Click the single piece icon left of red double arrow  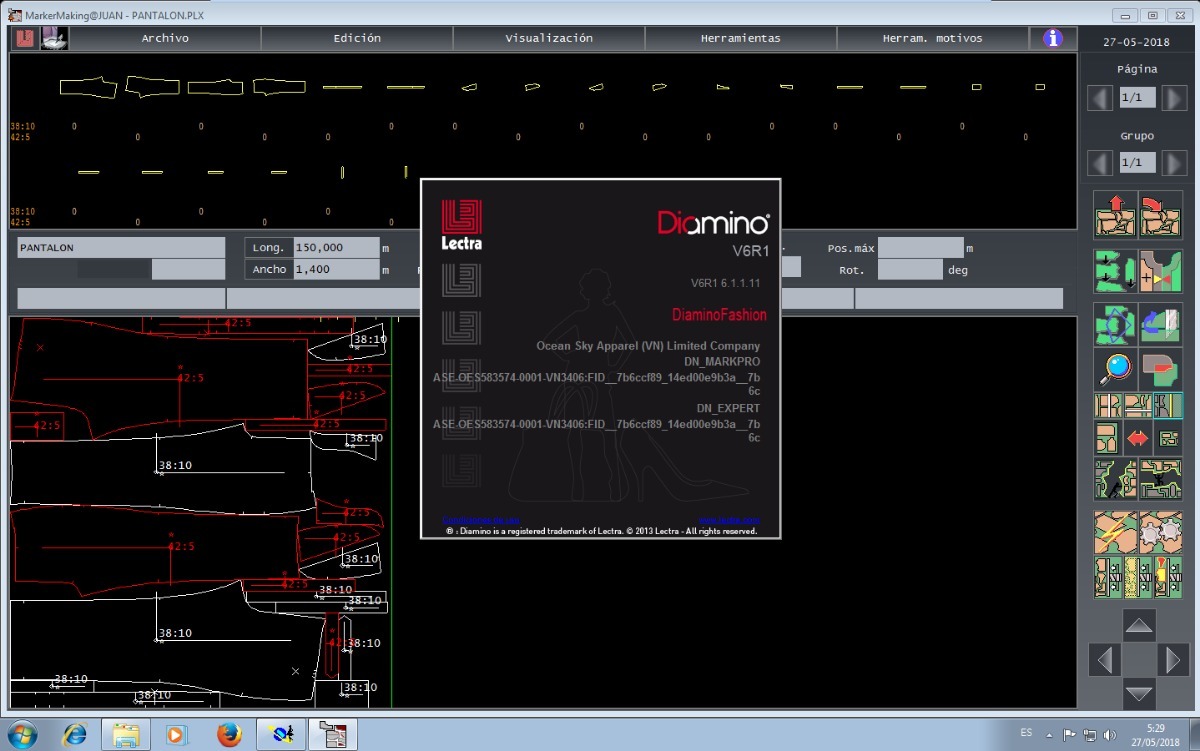coord(1108,437)
